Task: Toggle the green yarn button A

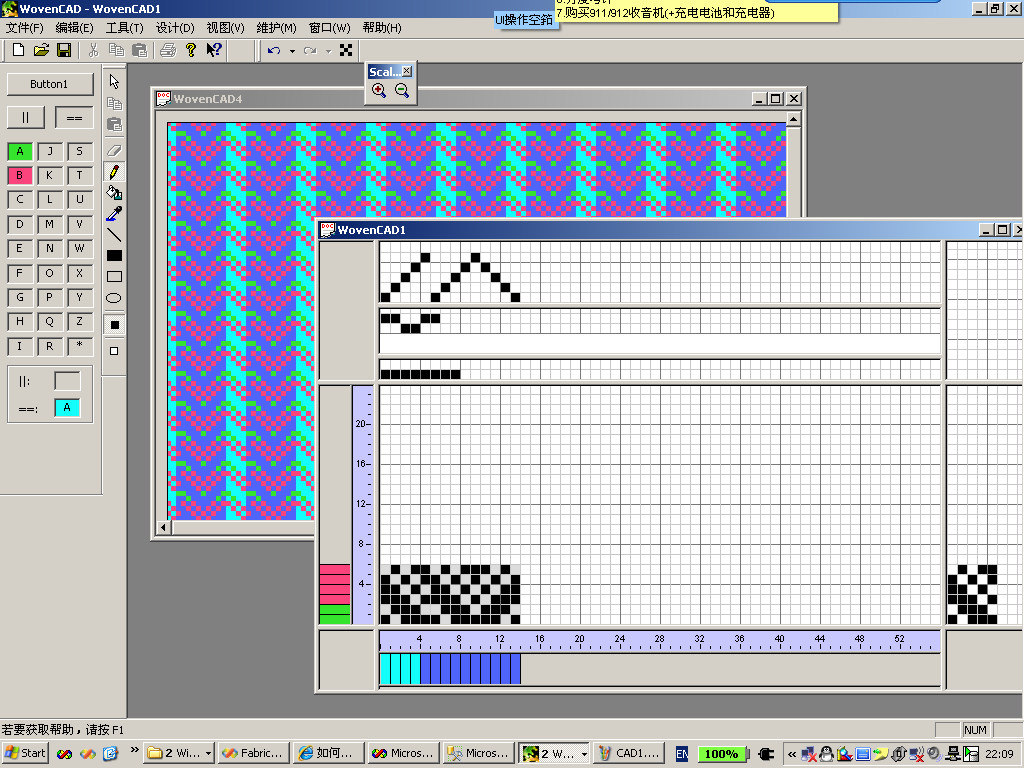Action: [x=20, y=151]
